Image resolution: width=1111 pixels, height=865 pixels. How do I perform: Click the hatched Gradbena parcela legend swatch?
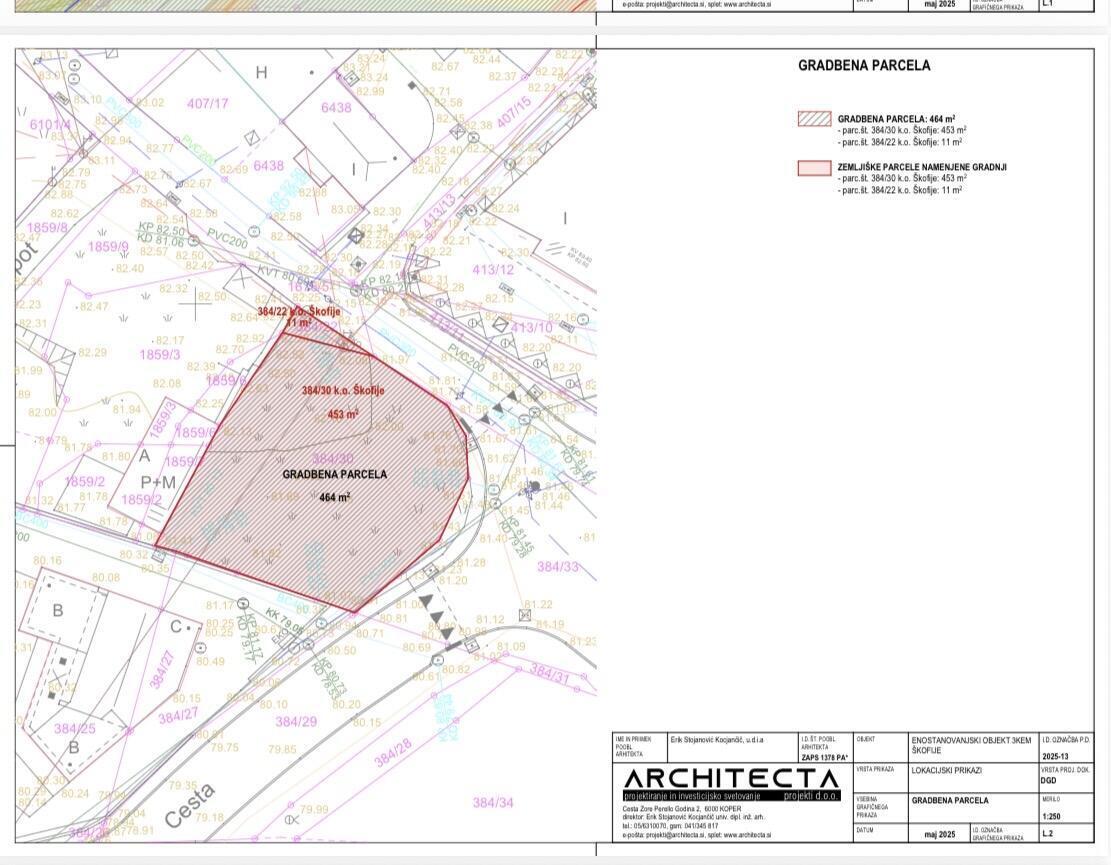814,118
